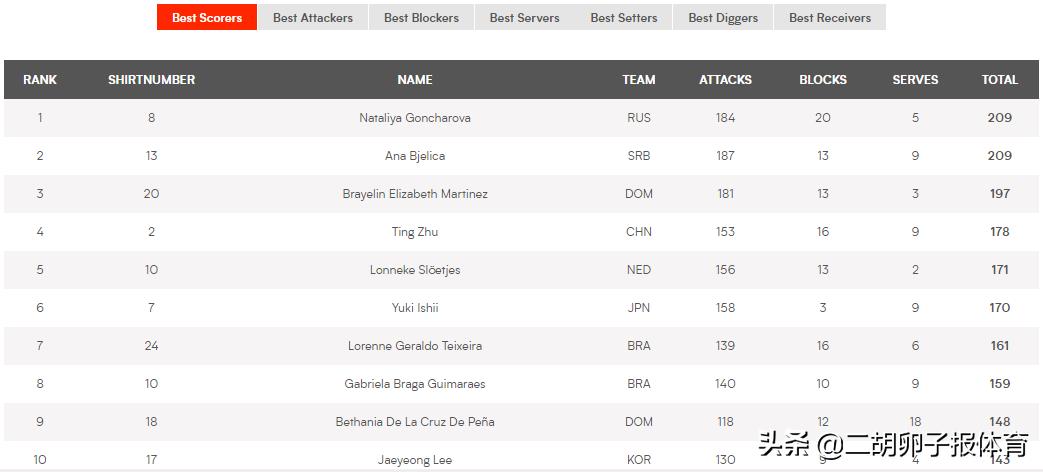Click on Ting Zhu's name
Image resolution: width=1043 pixels, height=472 pixels.
pos(415,231)
